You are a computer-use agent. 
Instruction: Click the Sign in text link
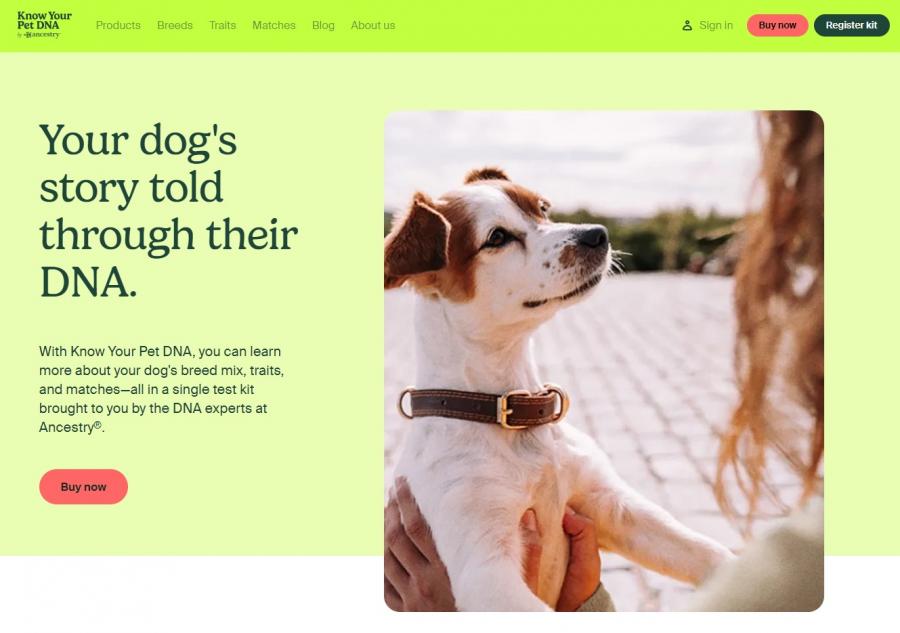pyautogui.click(x=716, y=25)
